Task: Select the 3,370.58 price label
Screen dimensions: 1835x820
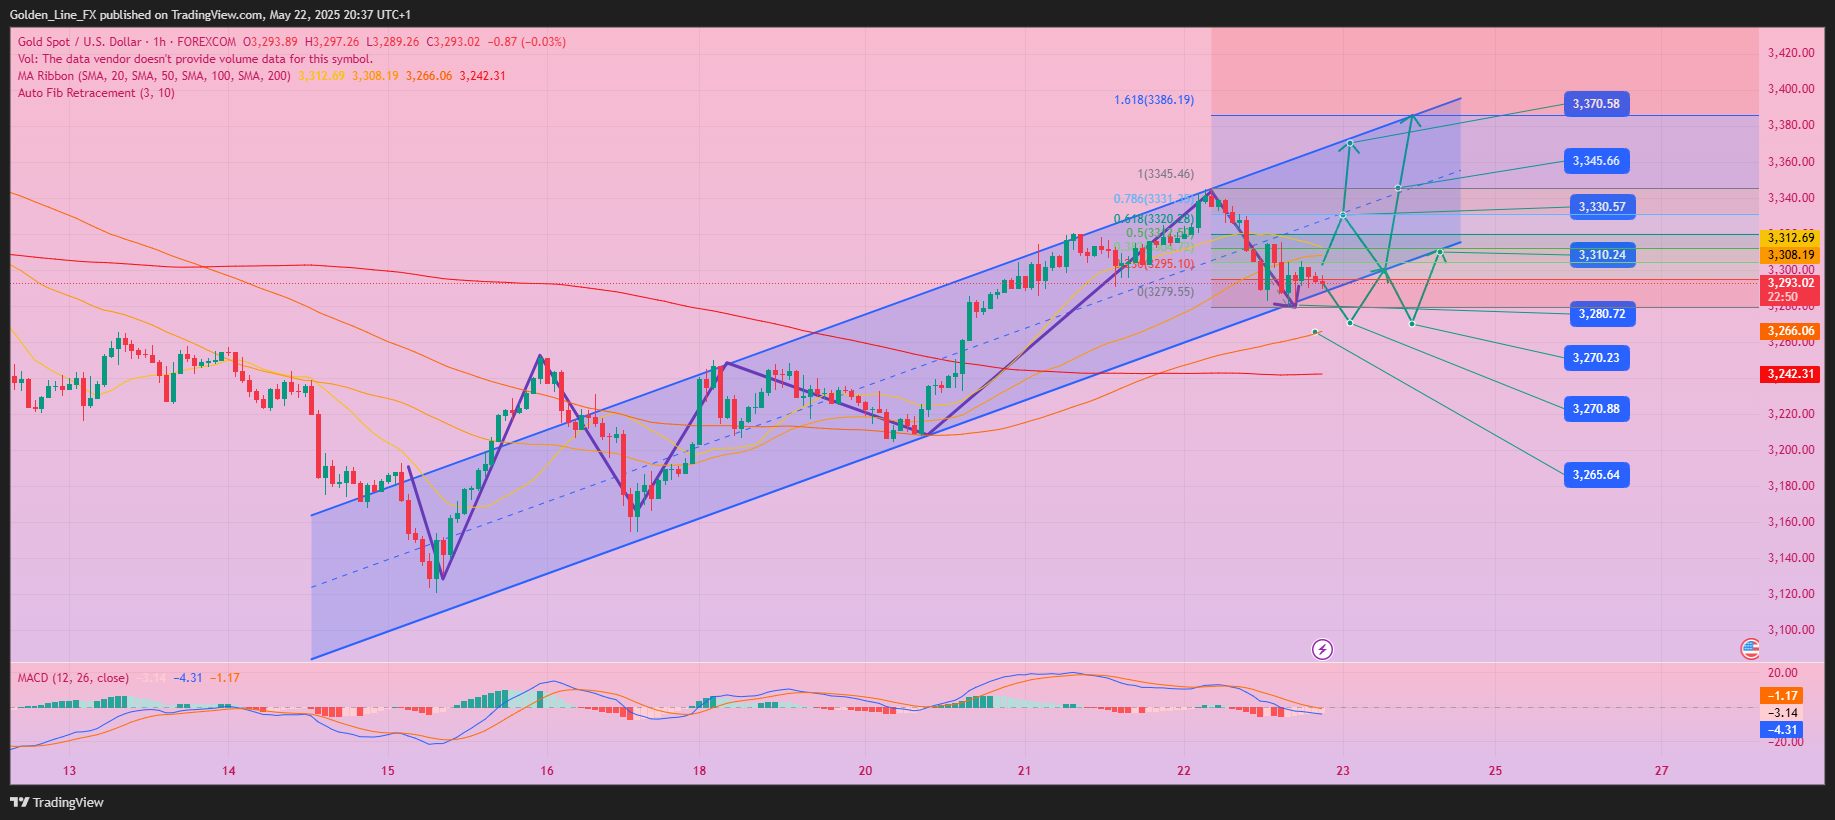Action: (1596, 104)
